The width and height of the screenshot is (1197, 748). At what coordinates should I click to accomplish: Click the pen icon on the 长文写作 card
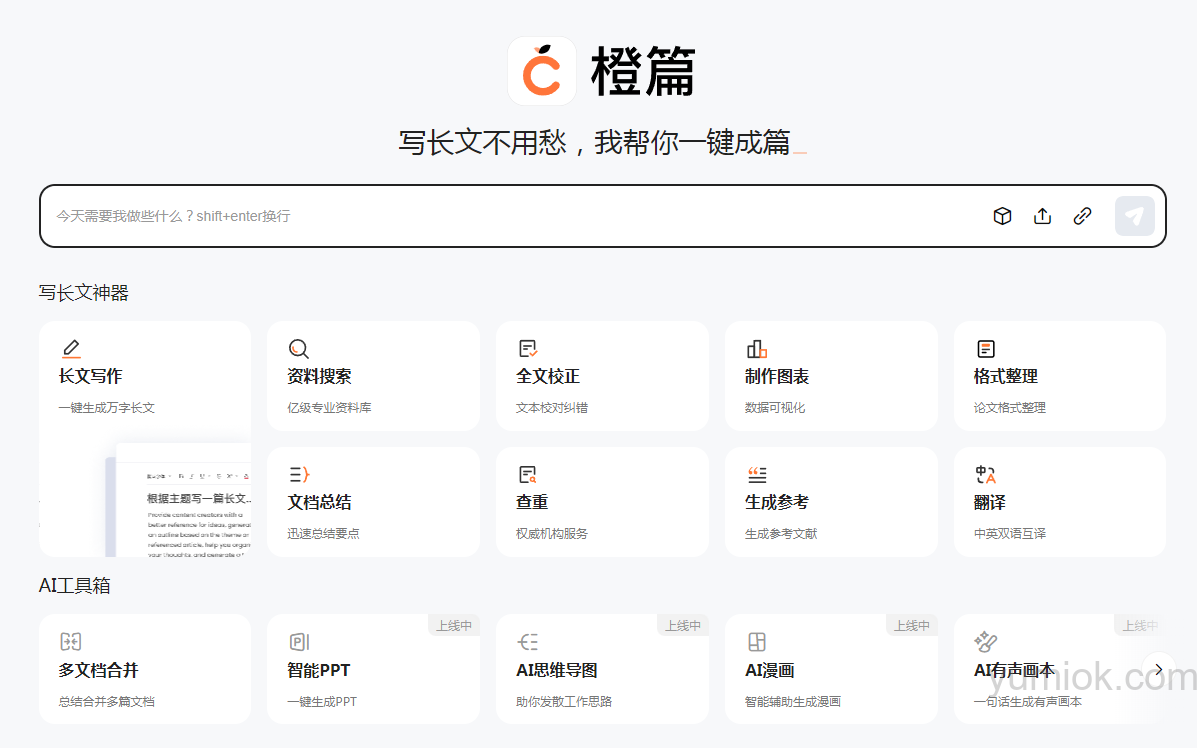point(71,349)
